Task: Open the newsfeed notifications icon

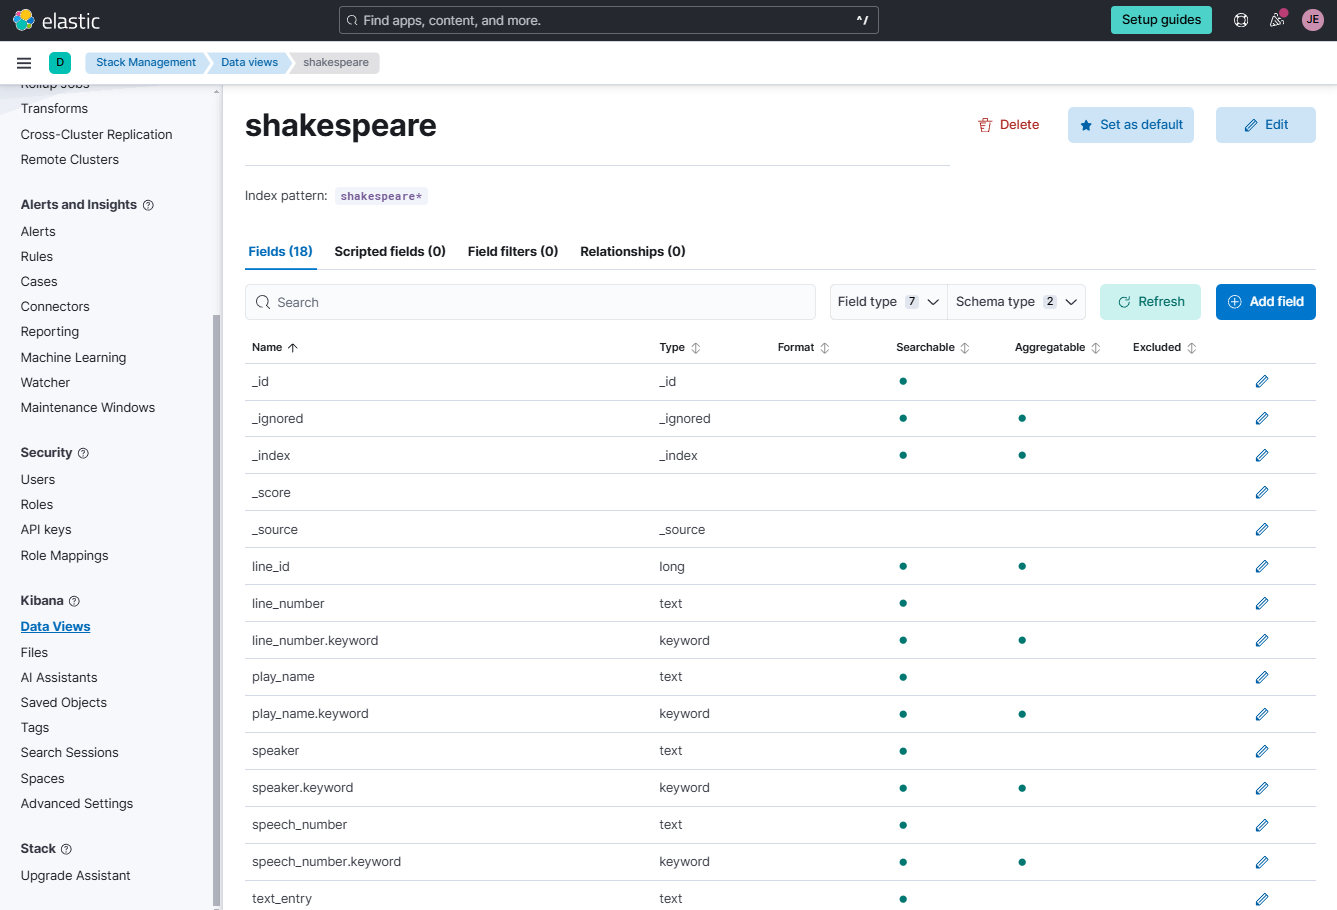Action: [1277, 20]
